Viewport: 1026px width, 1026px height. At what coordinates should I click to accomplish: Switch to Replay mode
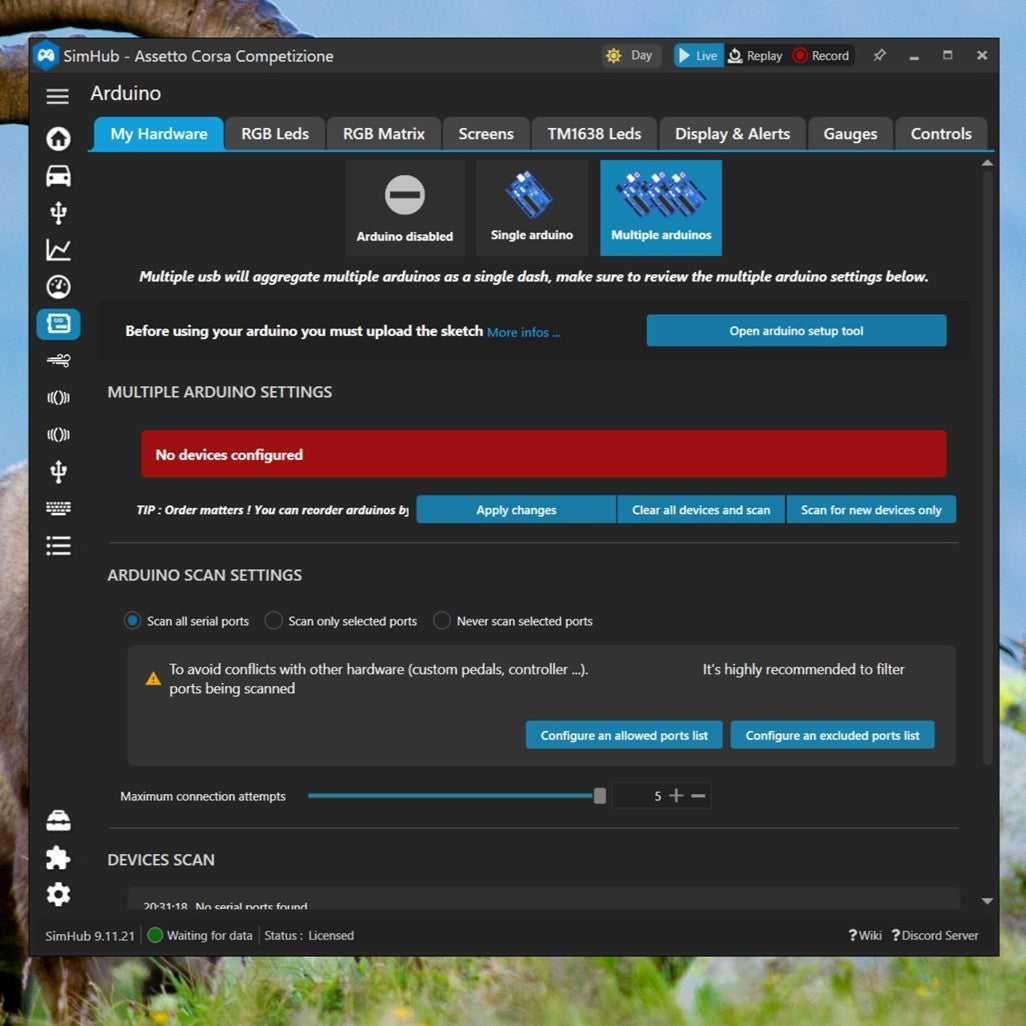(756, 56)
